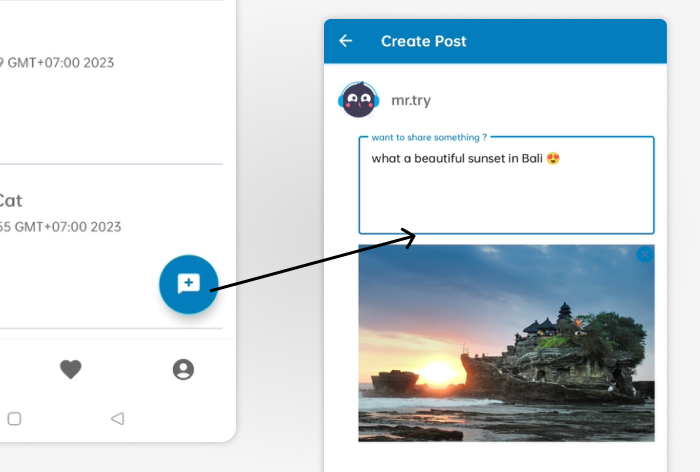Click the timestamp ending "55 GMT+07:00 2023"
The image size is (700, 472).
(x=60, y=227)
